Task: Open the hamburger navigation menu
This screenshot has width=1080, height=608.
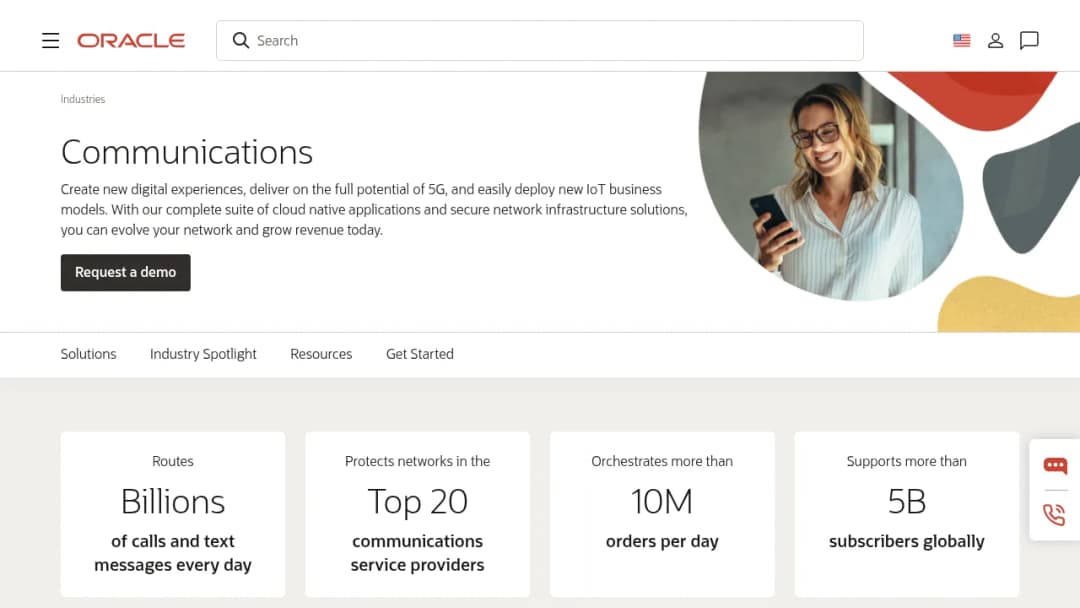Action: point(50,41)
